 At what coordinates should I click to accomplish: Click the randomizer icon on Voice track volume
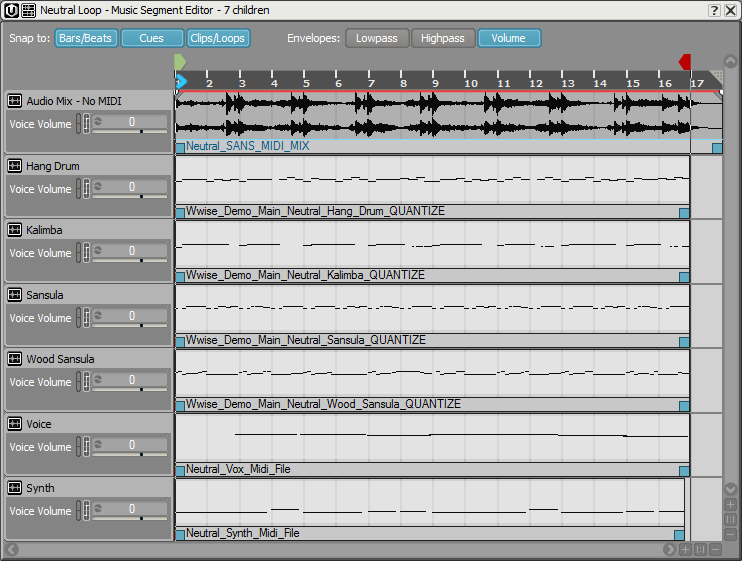(98, 444)
